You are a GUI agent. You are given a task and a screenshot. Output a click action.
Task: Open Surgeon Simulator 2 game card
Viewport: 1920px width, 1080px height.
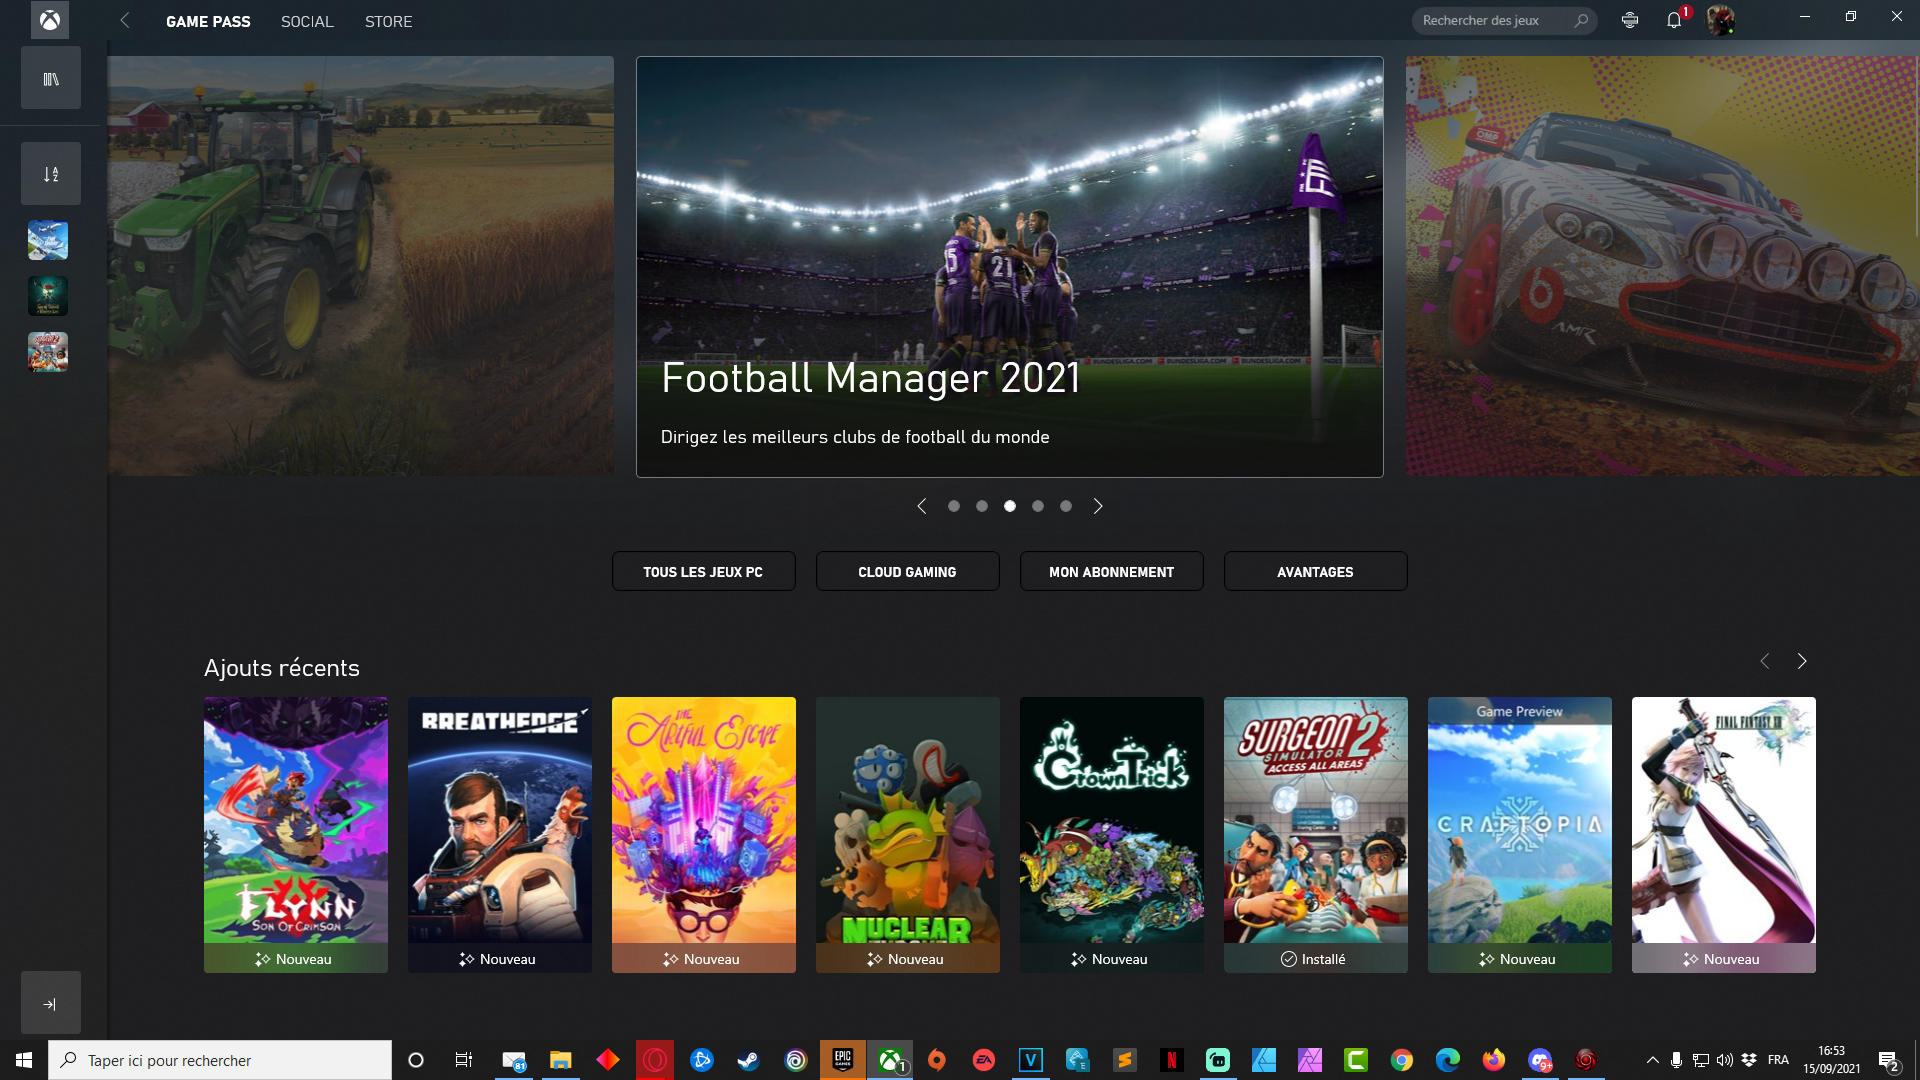pyautogui.click(x=1316, y=835)
